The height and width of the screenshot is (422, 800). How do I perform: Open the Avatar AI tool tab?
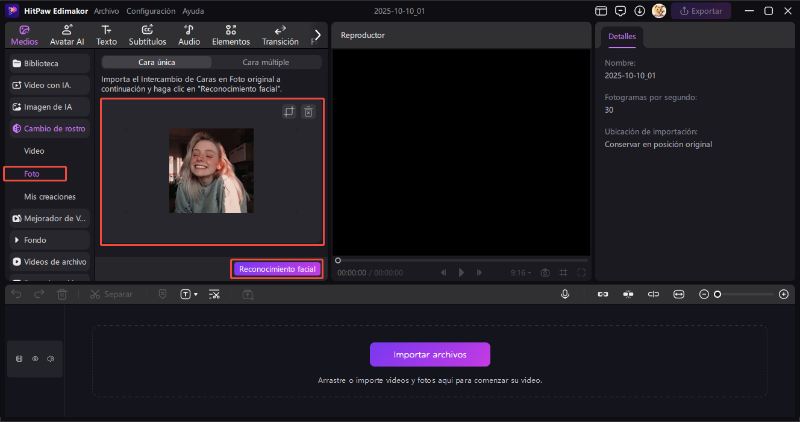pos(66,35)
